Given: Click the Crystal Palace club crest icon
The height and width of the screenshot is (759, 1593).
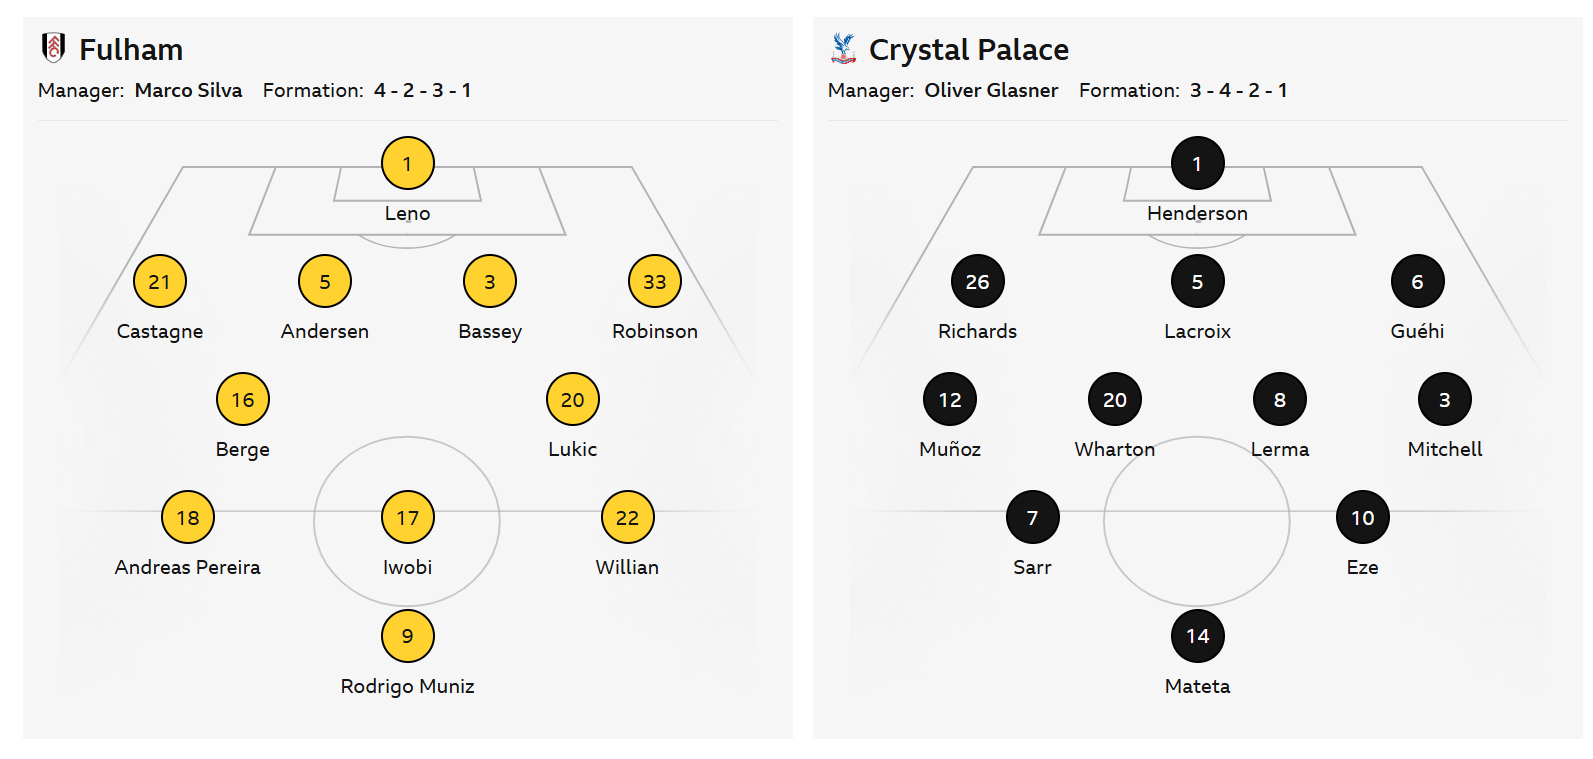Looking at the screenshot, I should point(844,47).
